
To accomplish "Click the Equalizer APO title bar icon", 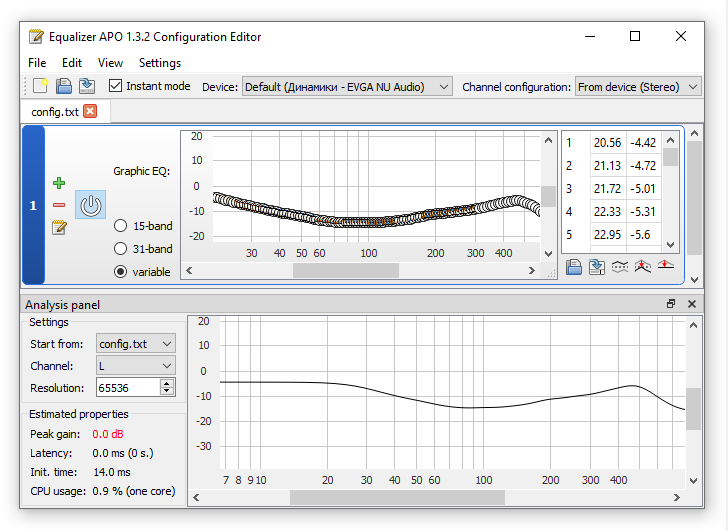I will point(36,36).
